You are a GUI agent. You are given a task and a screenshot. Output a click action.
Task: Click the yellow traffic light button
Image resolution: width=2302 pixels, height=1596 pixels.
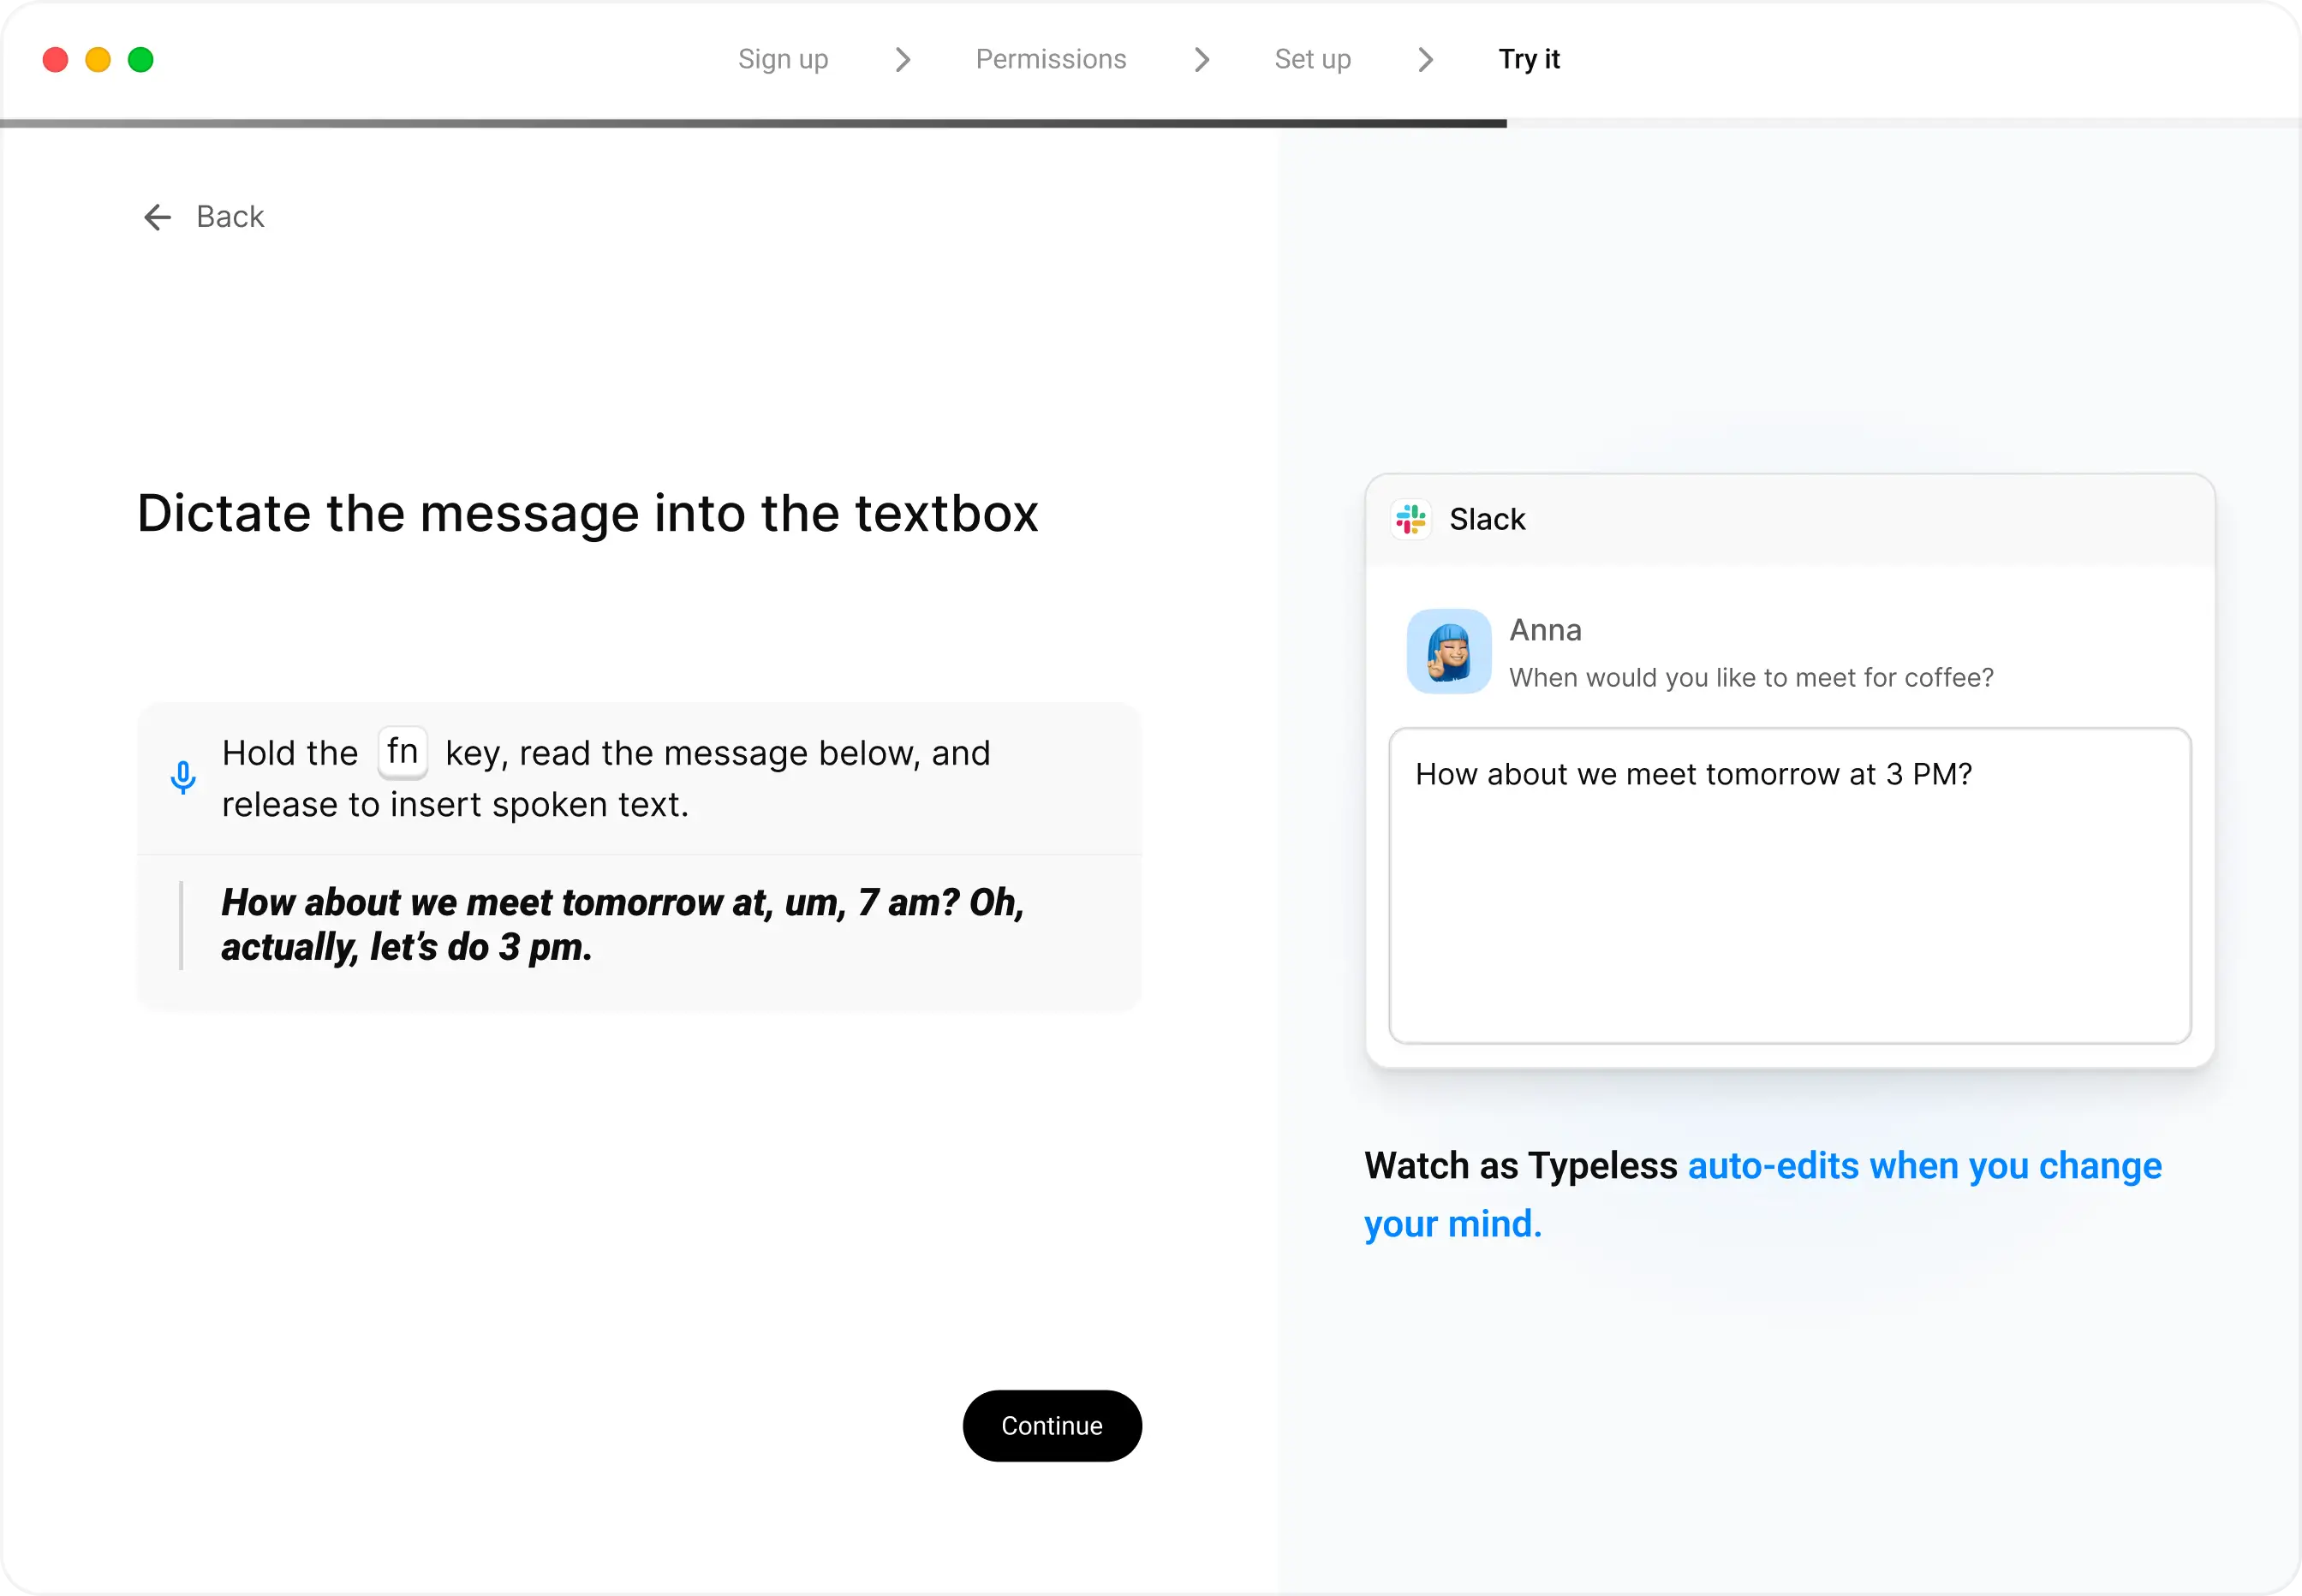tap(98, 60)
